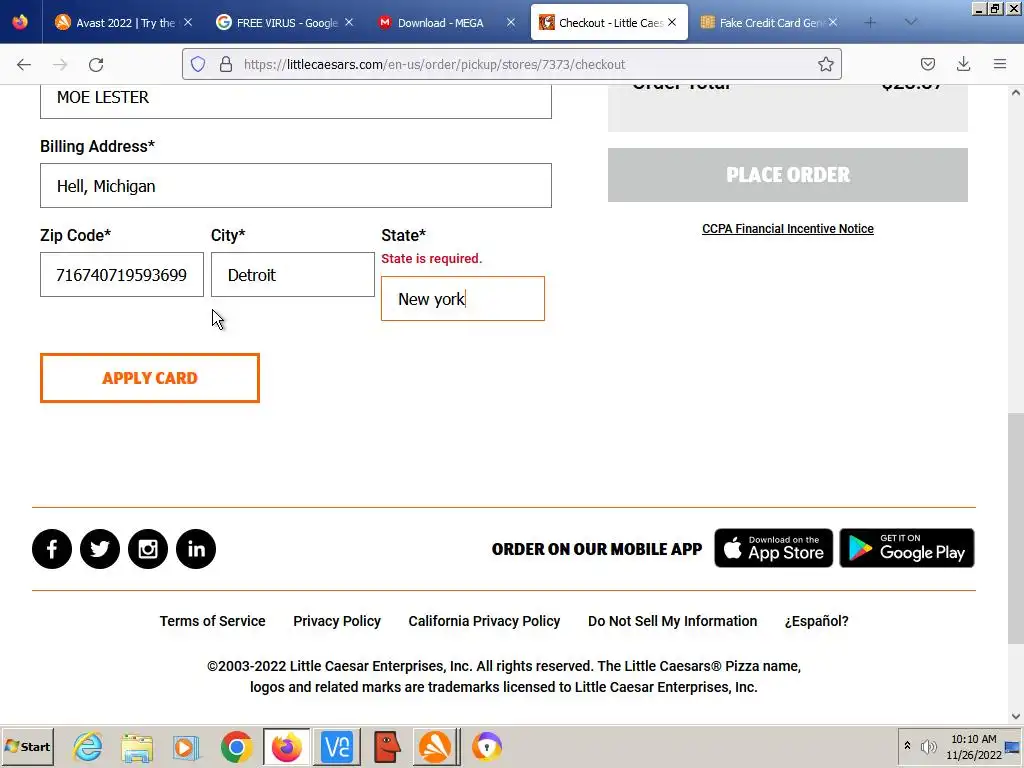The height and width of the screenshot is (768, 1024).
Task: Click the name field containing MOE LESTER
Action: point(296,101)
